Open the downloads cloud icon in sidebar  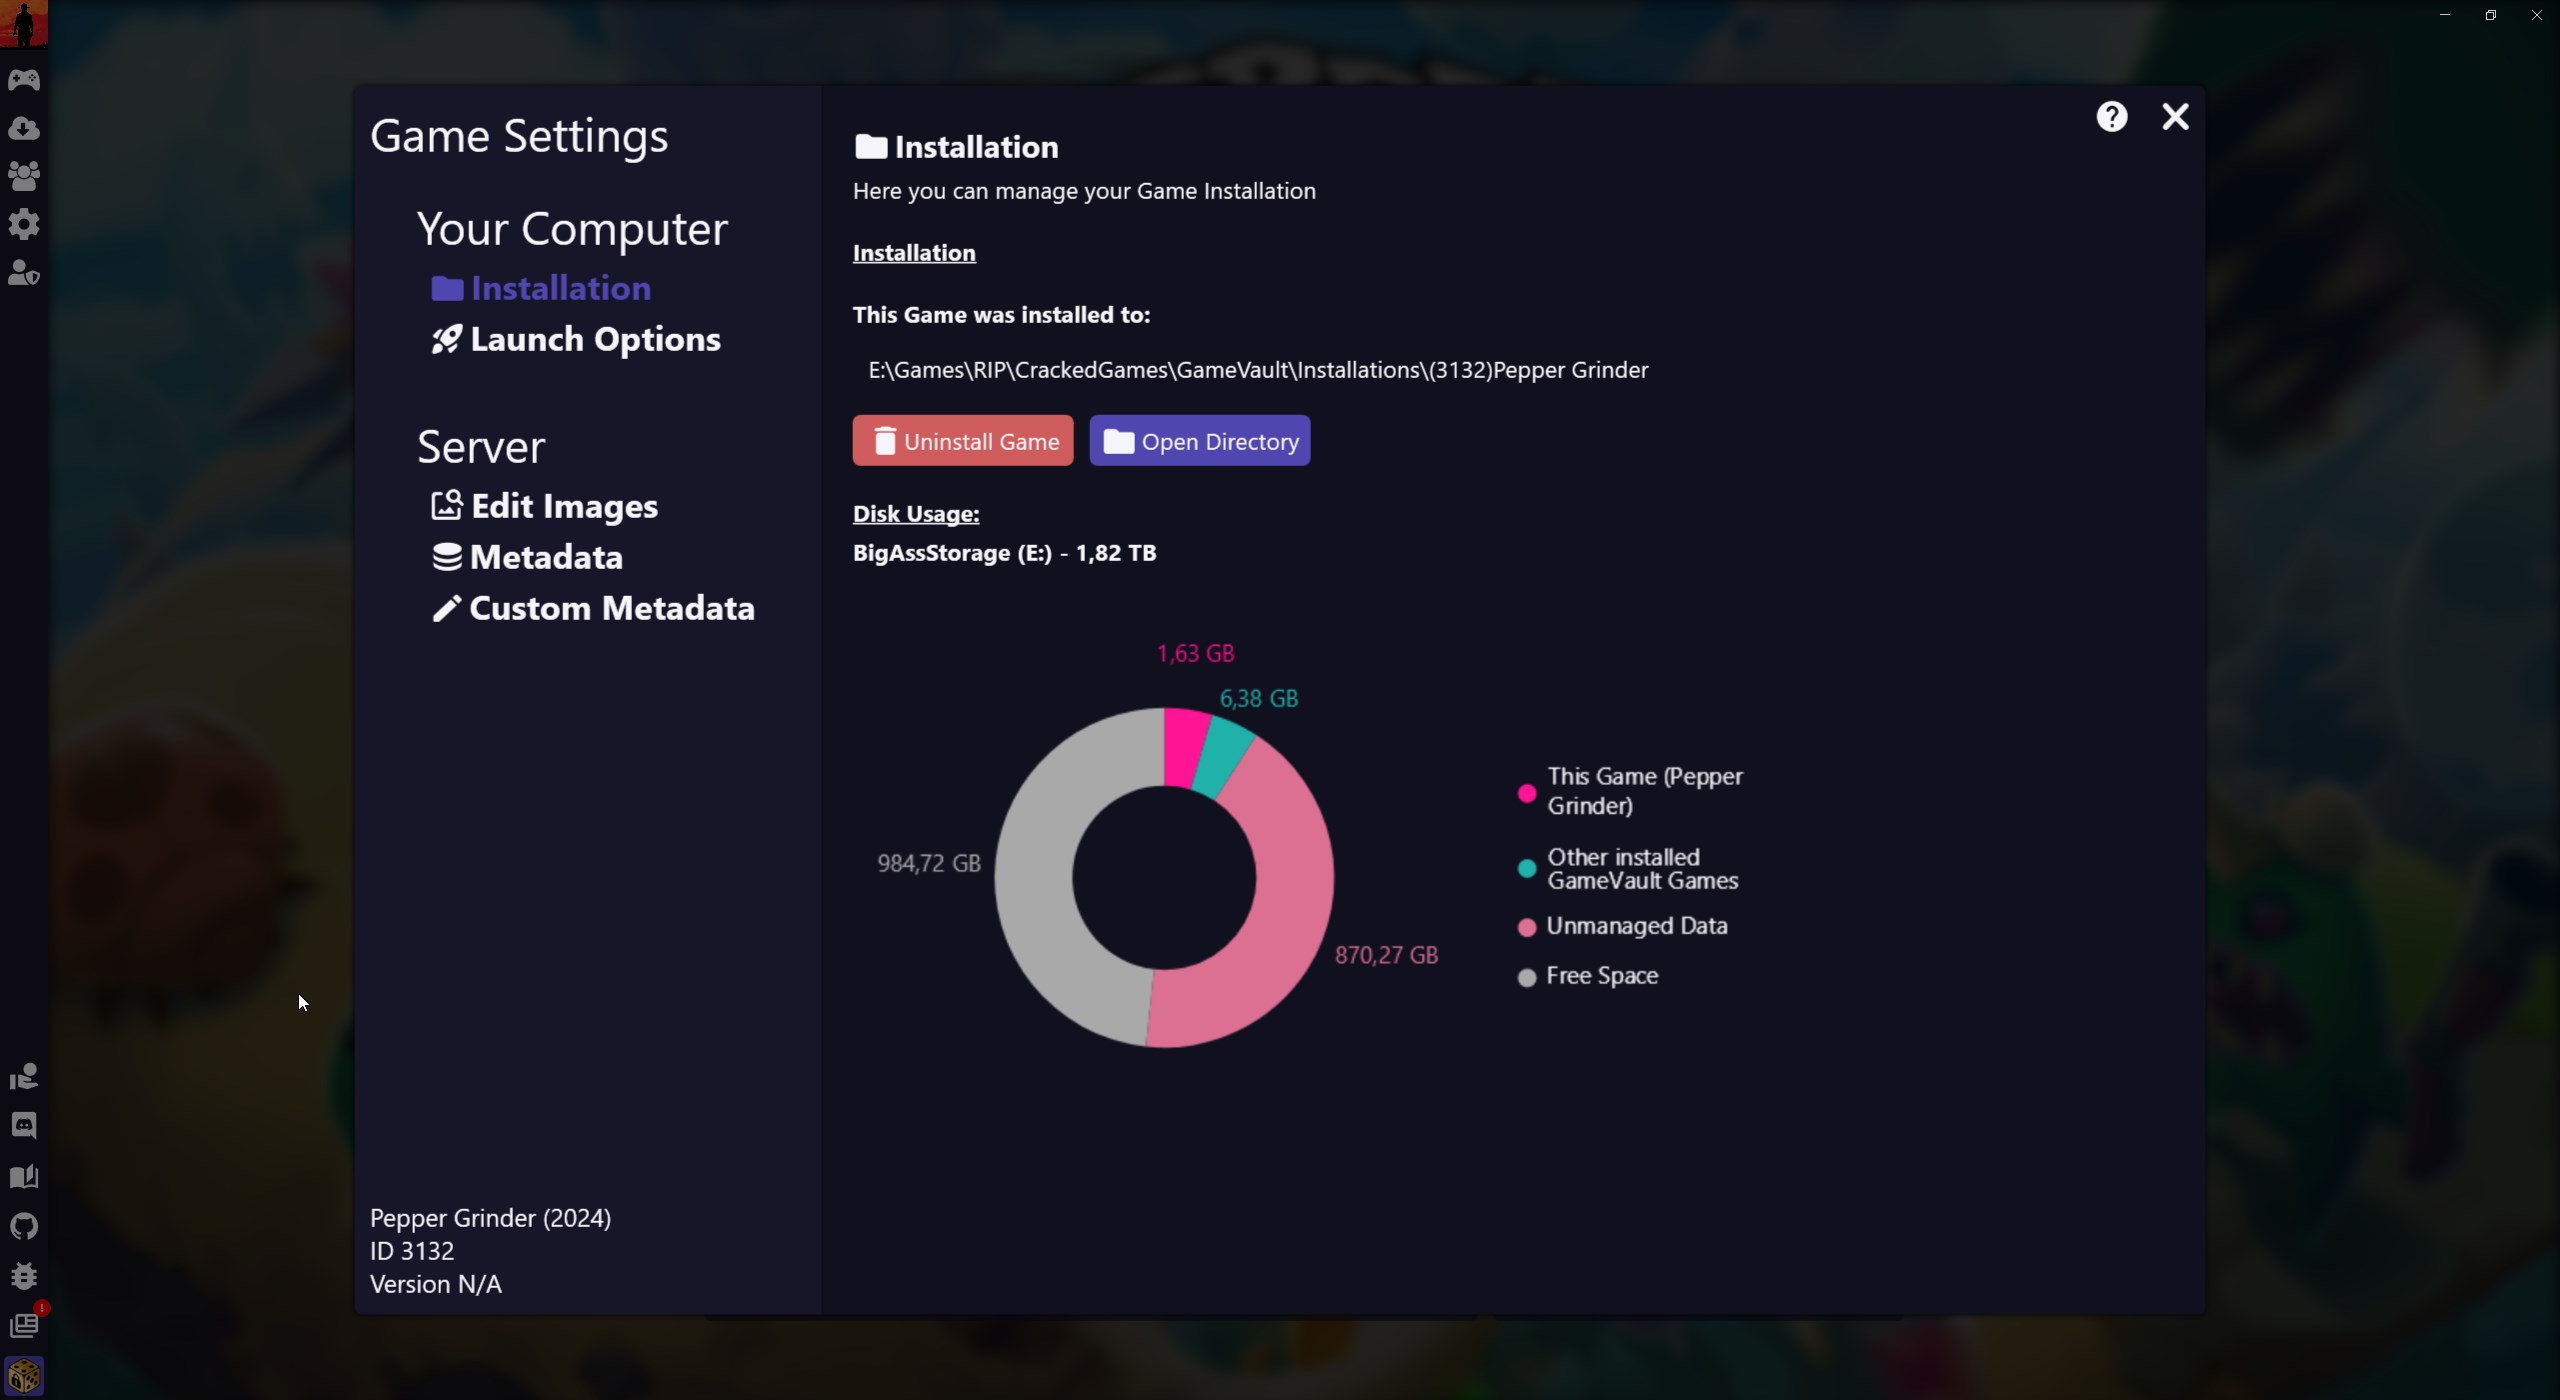(x=24, y=128)
